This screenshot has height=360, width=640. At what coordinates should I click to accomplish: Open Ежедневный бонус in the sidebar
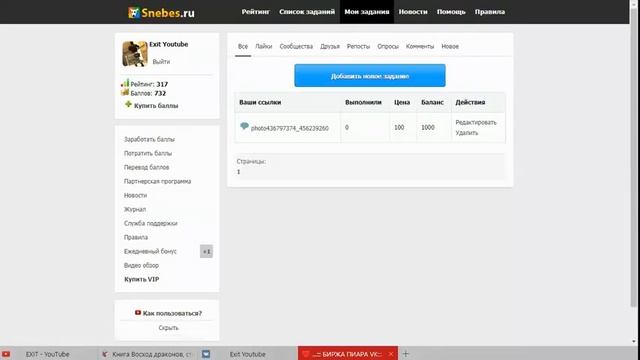tap(150, 251)
